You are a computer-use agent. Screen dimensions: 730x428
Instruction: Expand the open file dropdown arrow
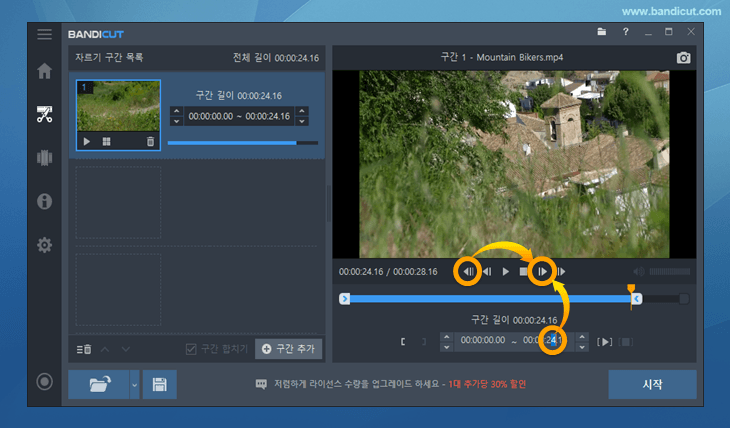point(135,385)
